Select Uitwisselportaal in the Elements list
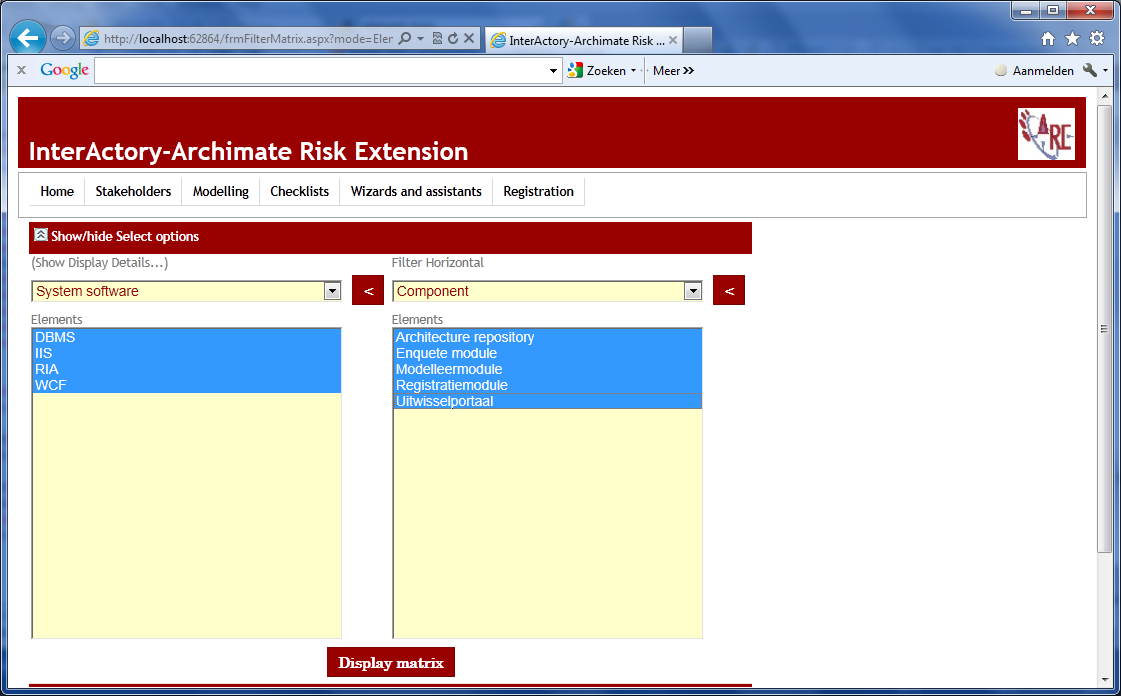Viewport: 1121px width, 696px height. pyautogui.click(x=445, y=401)
